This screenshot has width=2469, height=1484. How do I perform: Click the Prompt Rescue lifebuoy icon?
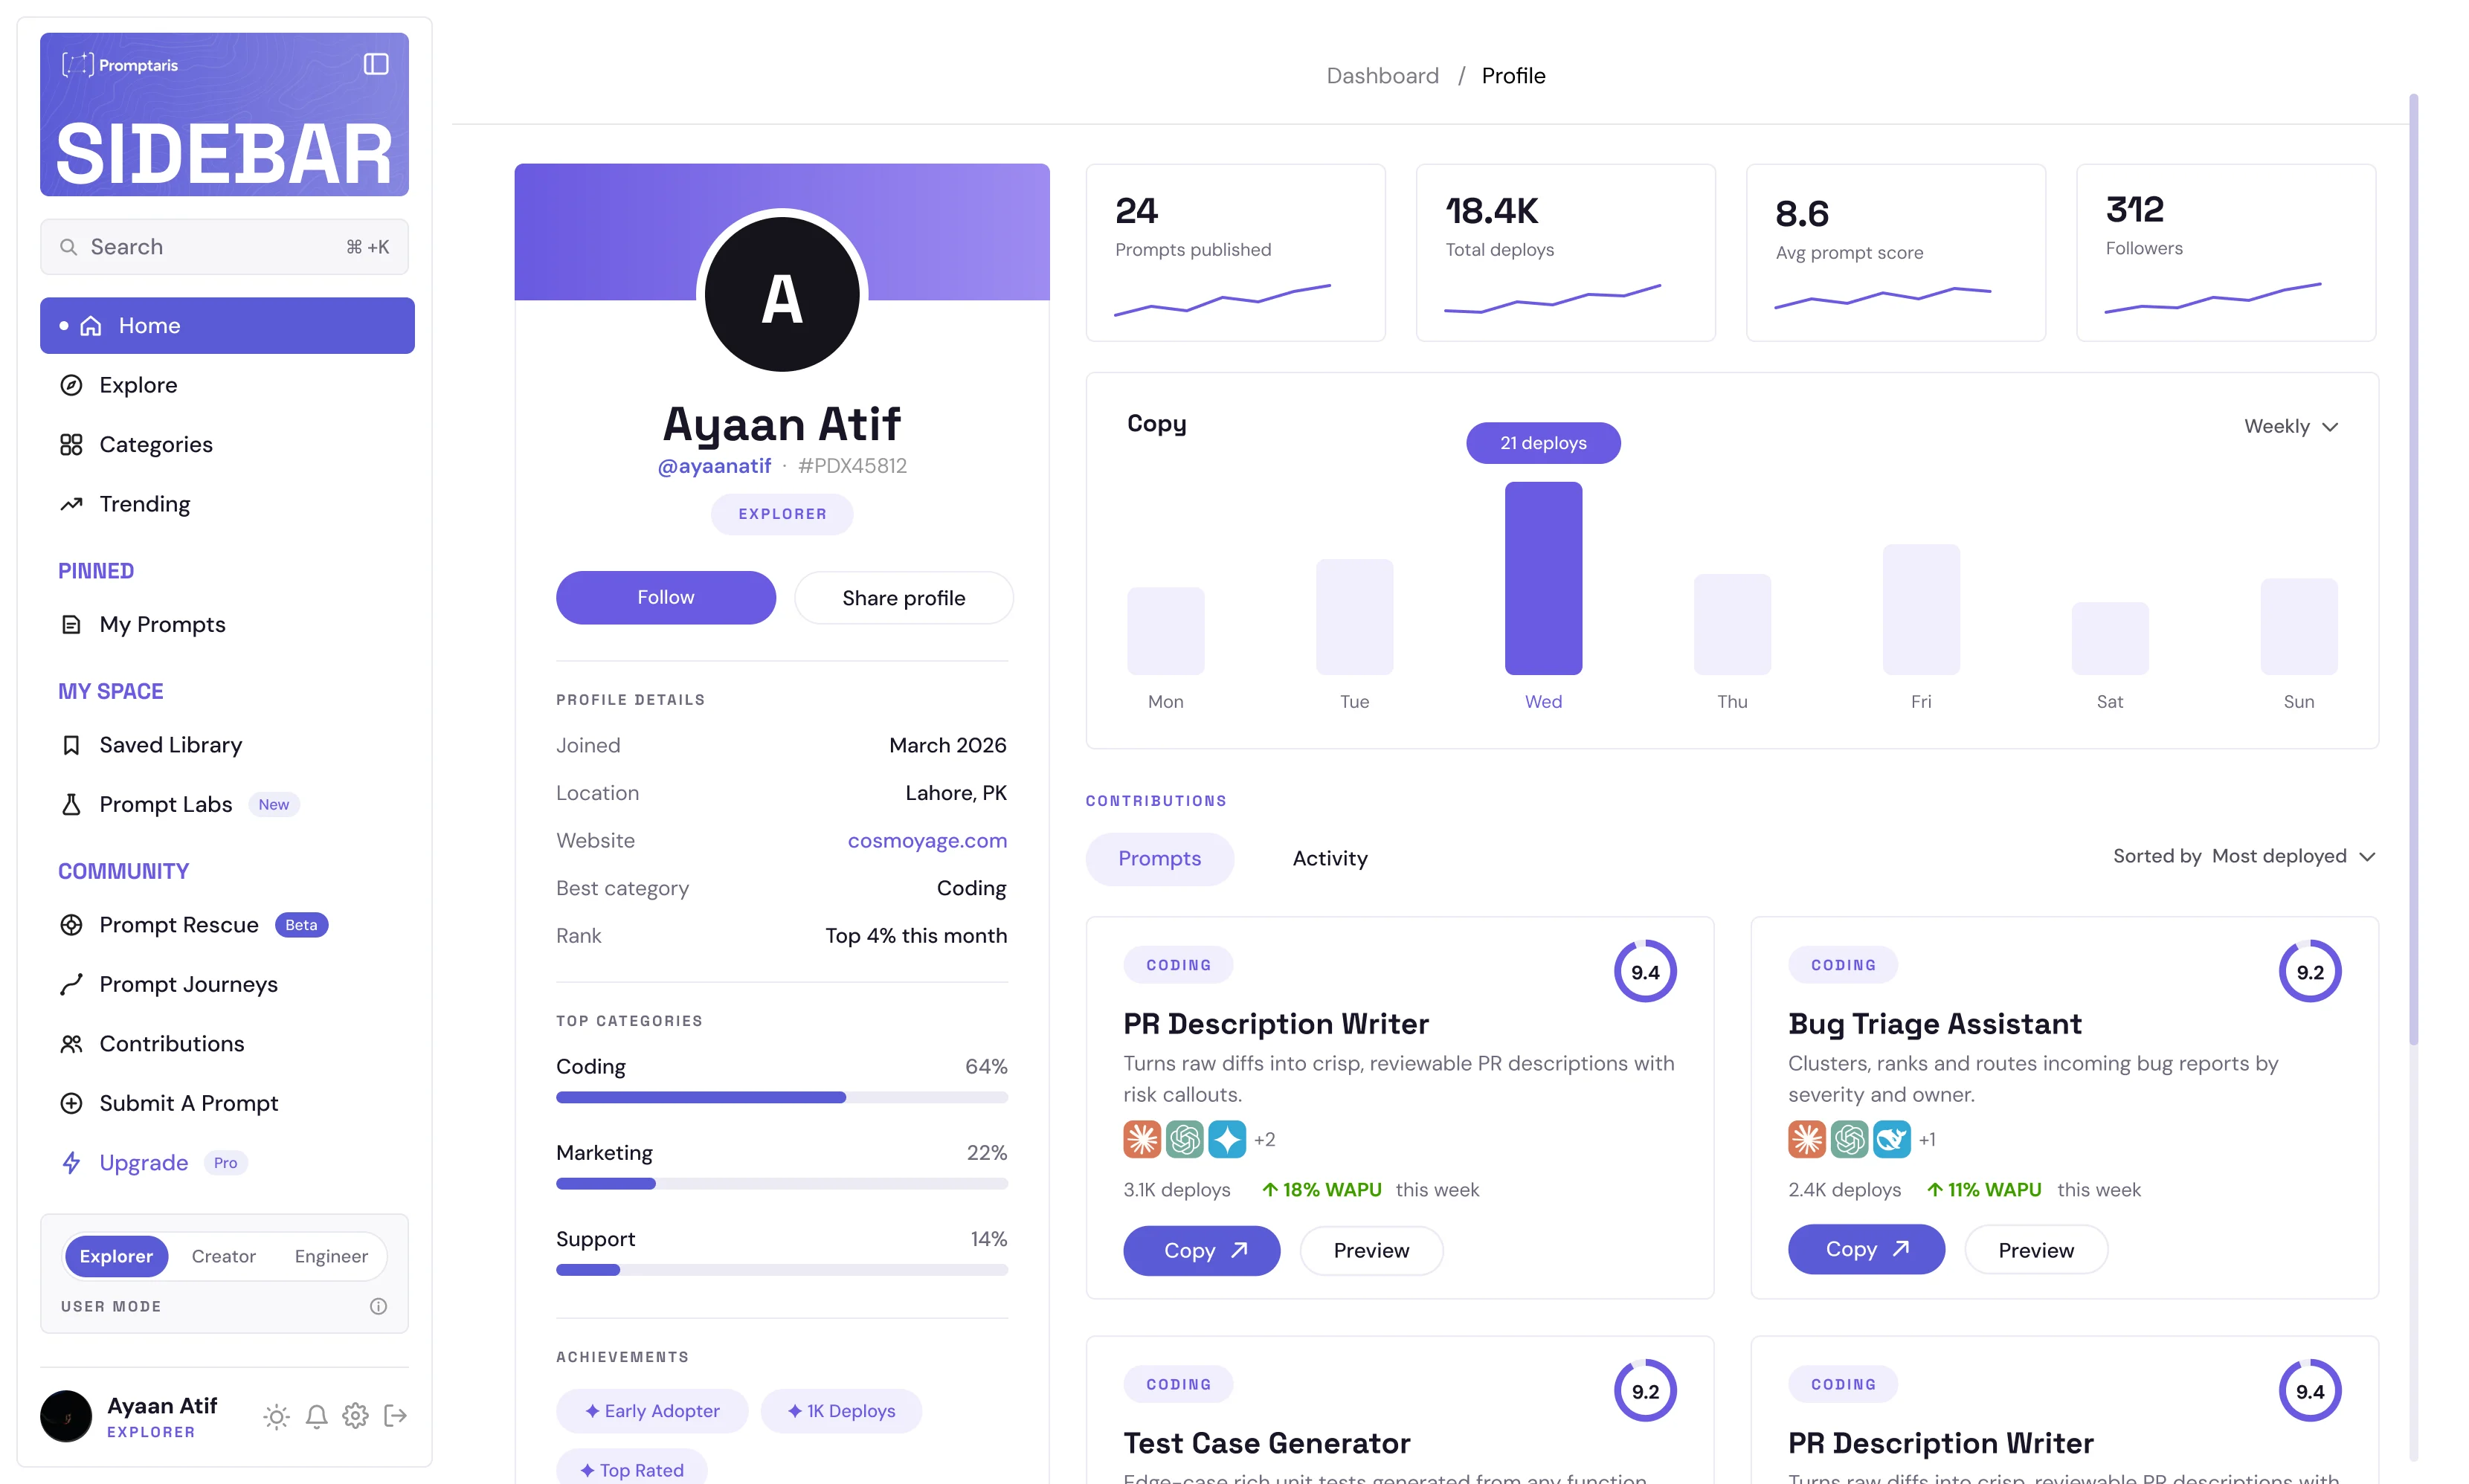(x=71, y=925)
